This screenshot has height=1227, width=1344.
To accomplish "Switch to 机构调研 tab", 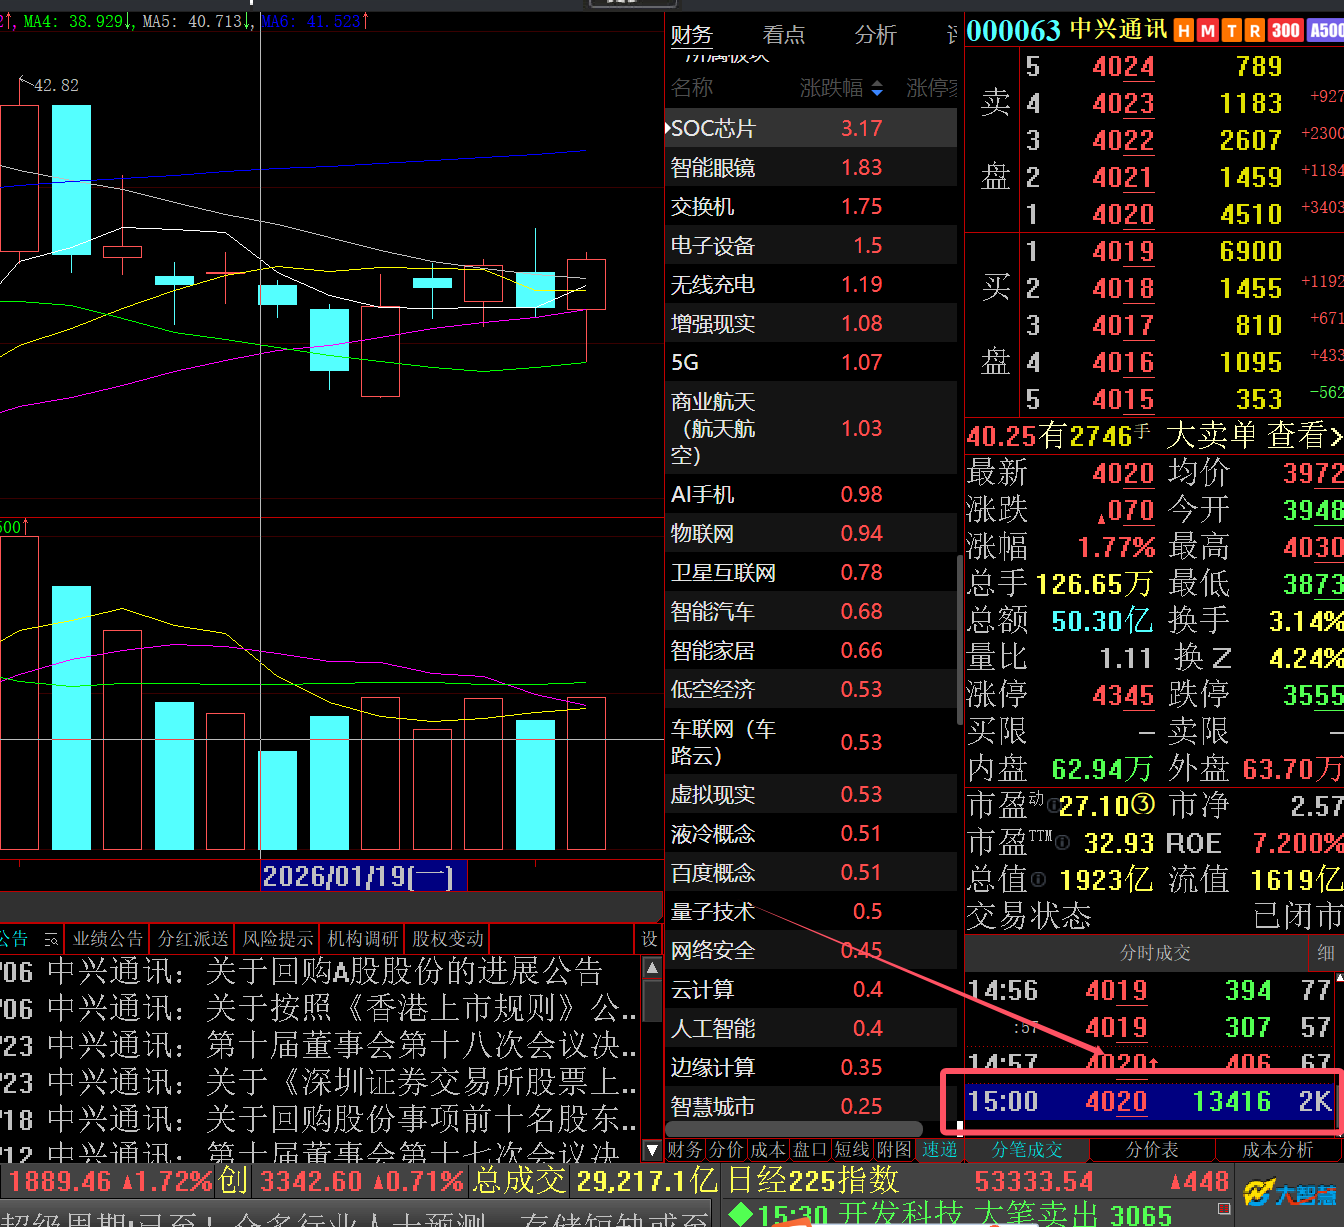I will point(363,939).
